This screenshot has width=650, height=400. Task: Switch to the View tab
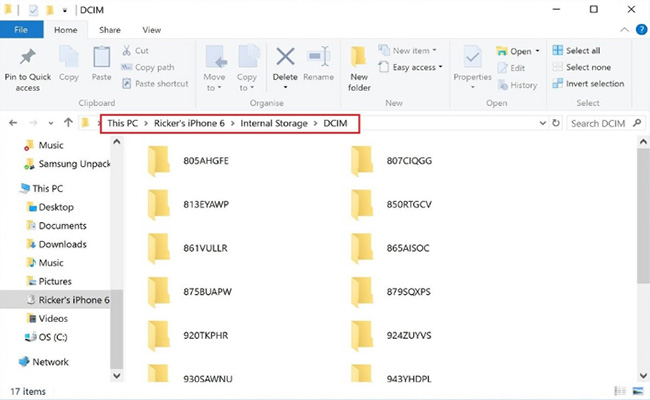point(152,30)
